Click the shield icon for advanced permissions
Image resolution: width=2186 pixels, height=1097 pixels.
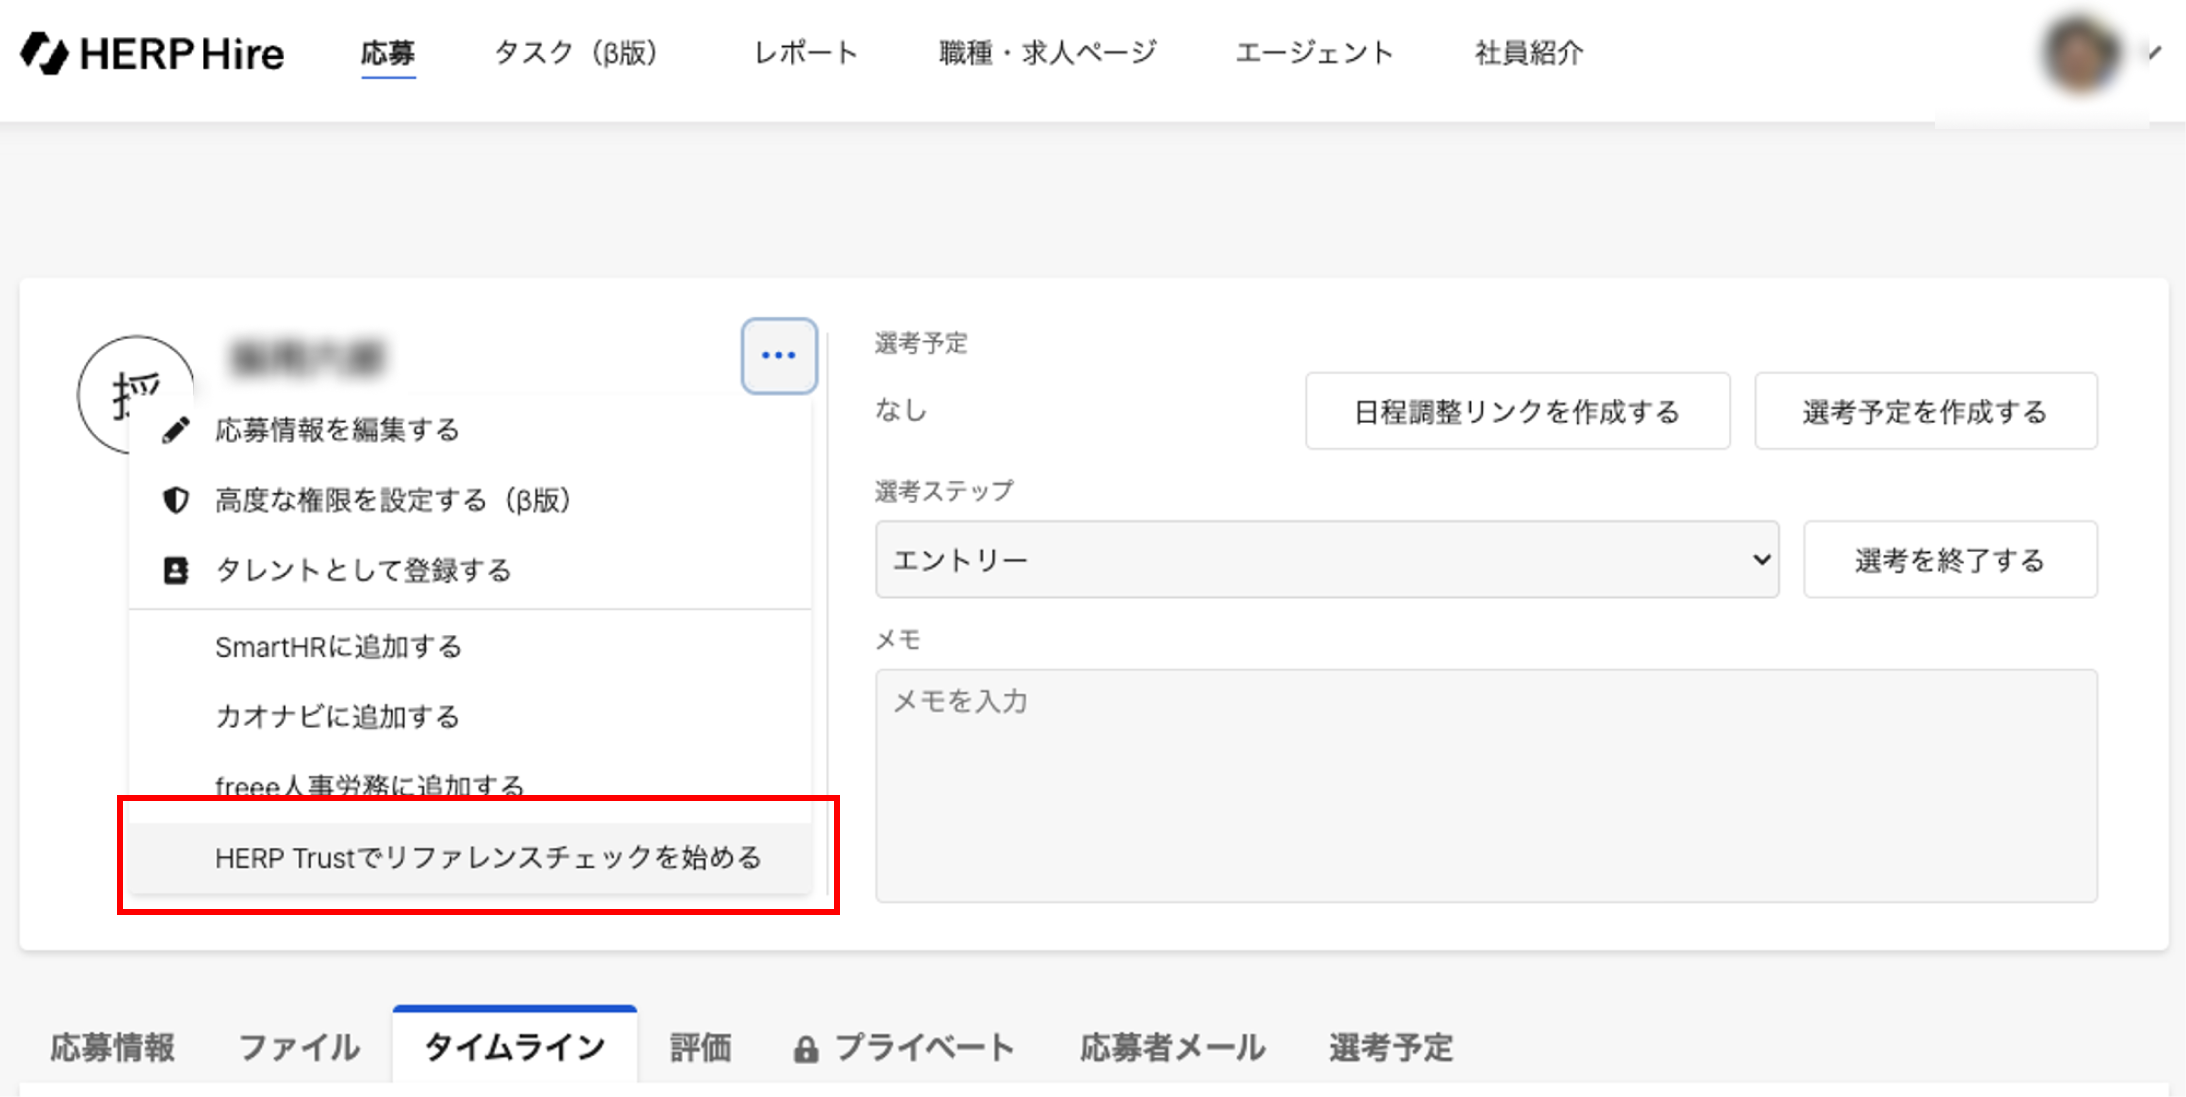point(176,500)
